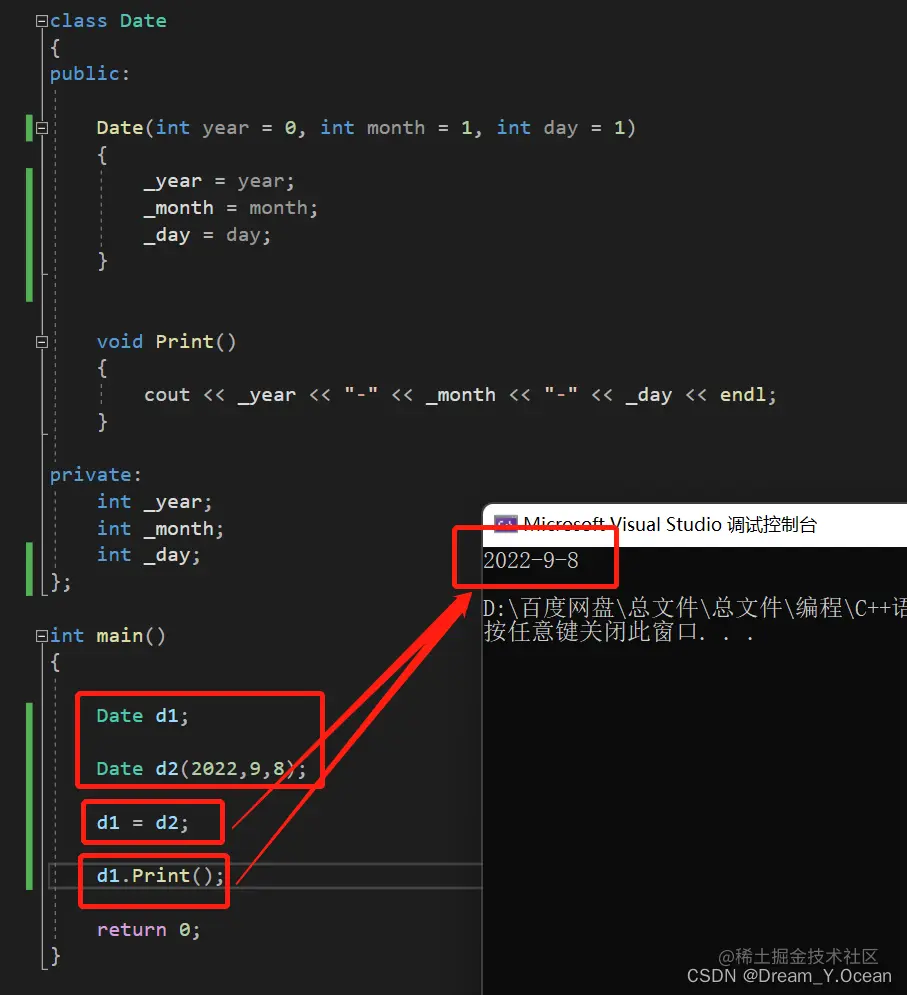
Task: Click the 'public:' access specifier
Action: coord(89,74)
